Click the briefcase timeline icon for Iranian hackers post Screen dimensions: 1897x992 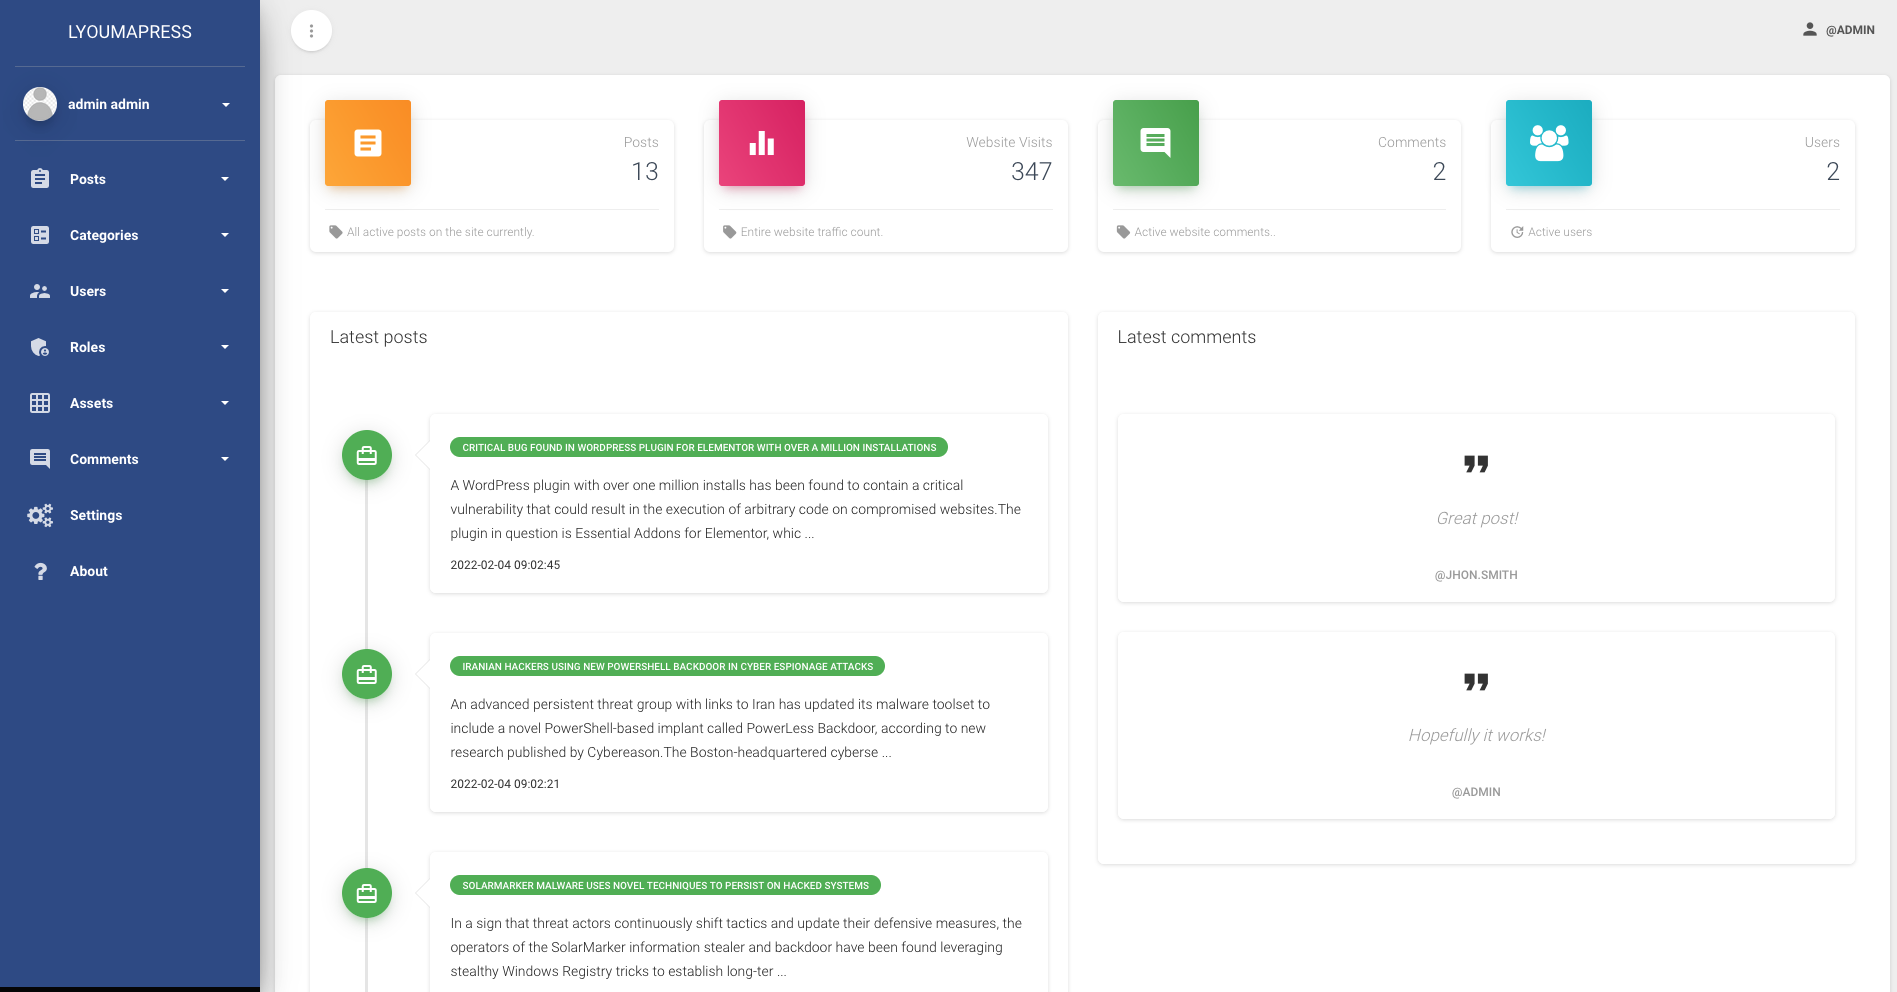(x=367, y=674)
